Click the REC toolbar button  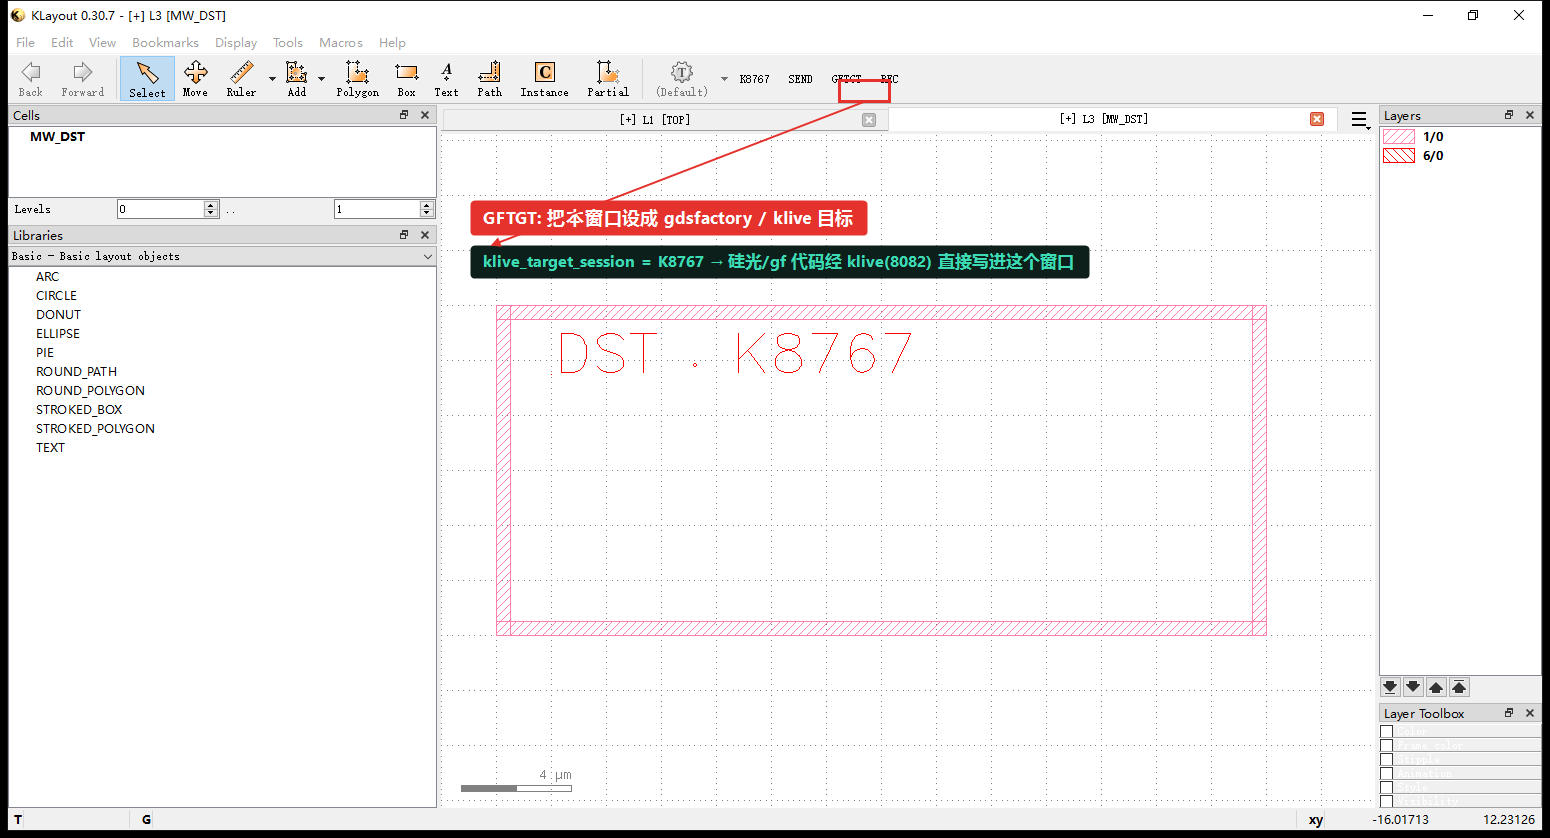click(889, 79)
